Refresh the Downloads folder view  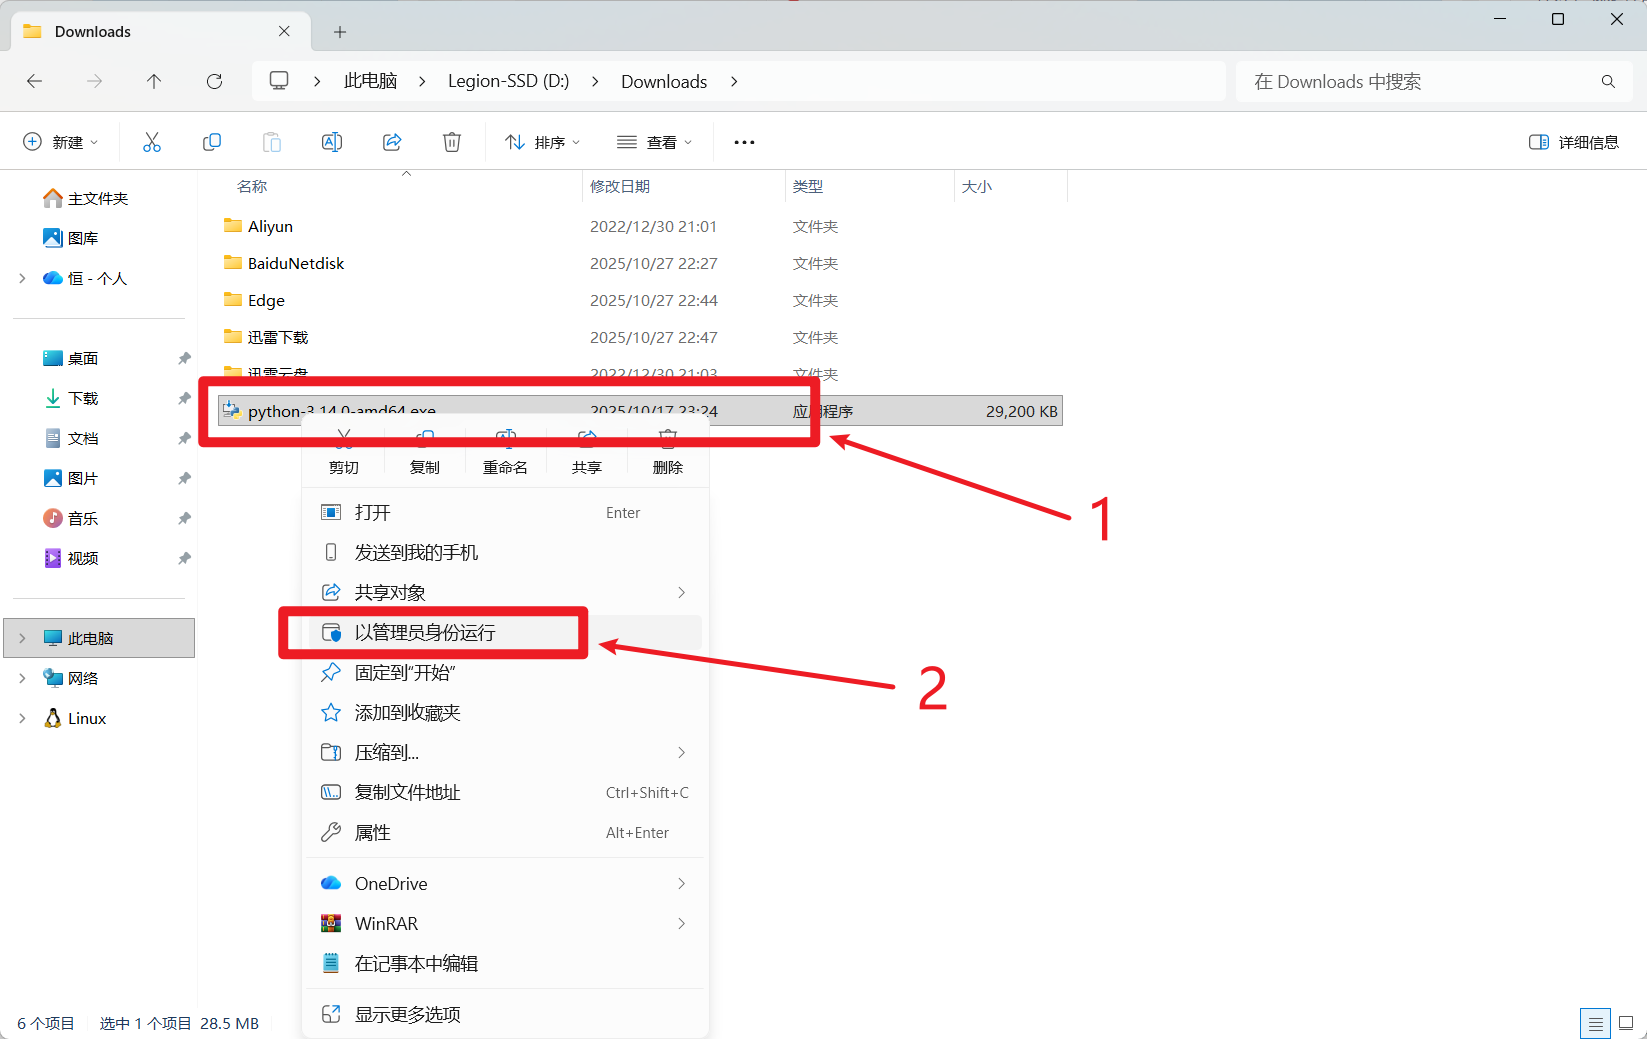pyautogui.click(x=214, y=81)
